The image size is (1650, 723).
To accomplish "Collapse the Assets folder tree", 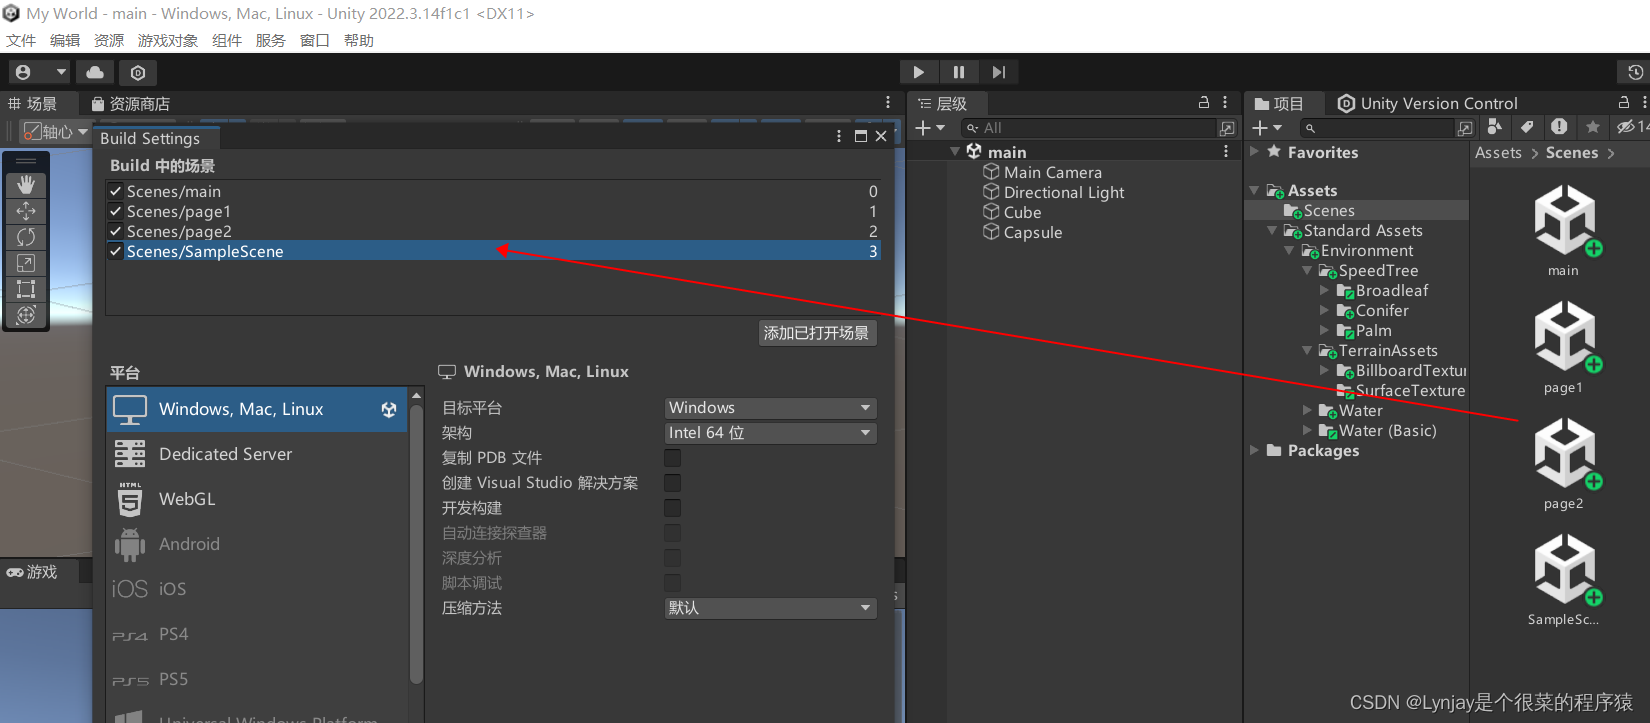I will point(1254,190).
